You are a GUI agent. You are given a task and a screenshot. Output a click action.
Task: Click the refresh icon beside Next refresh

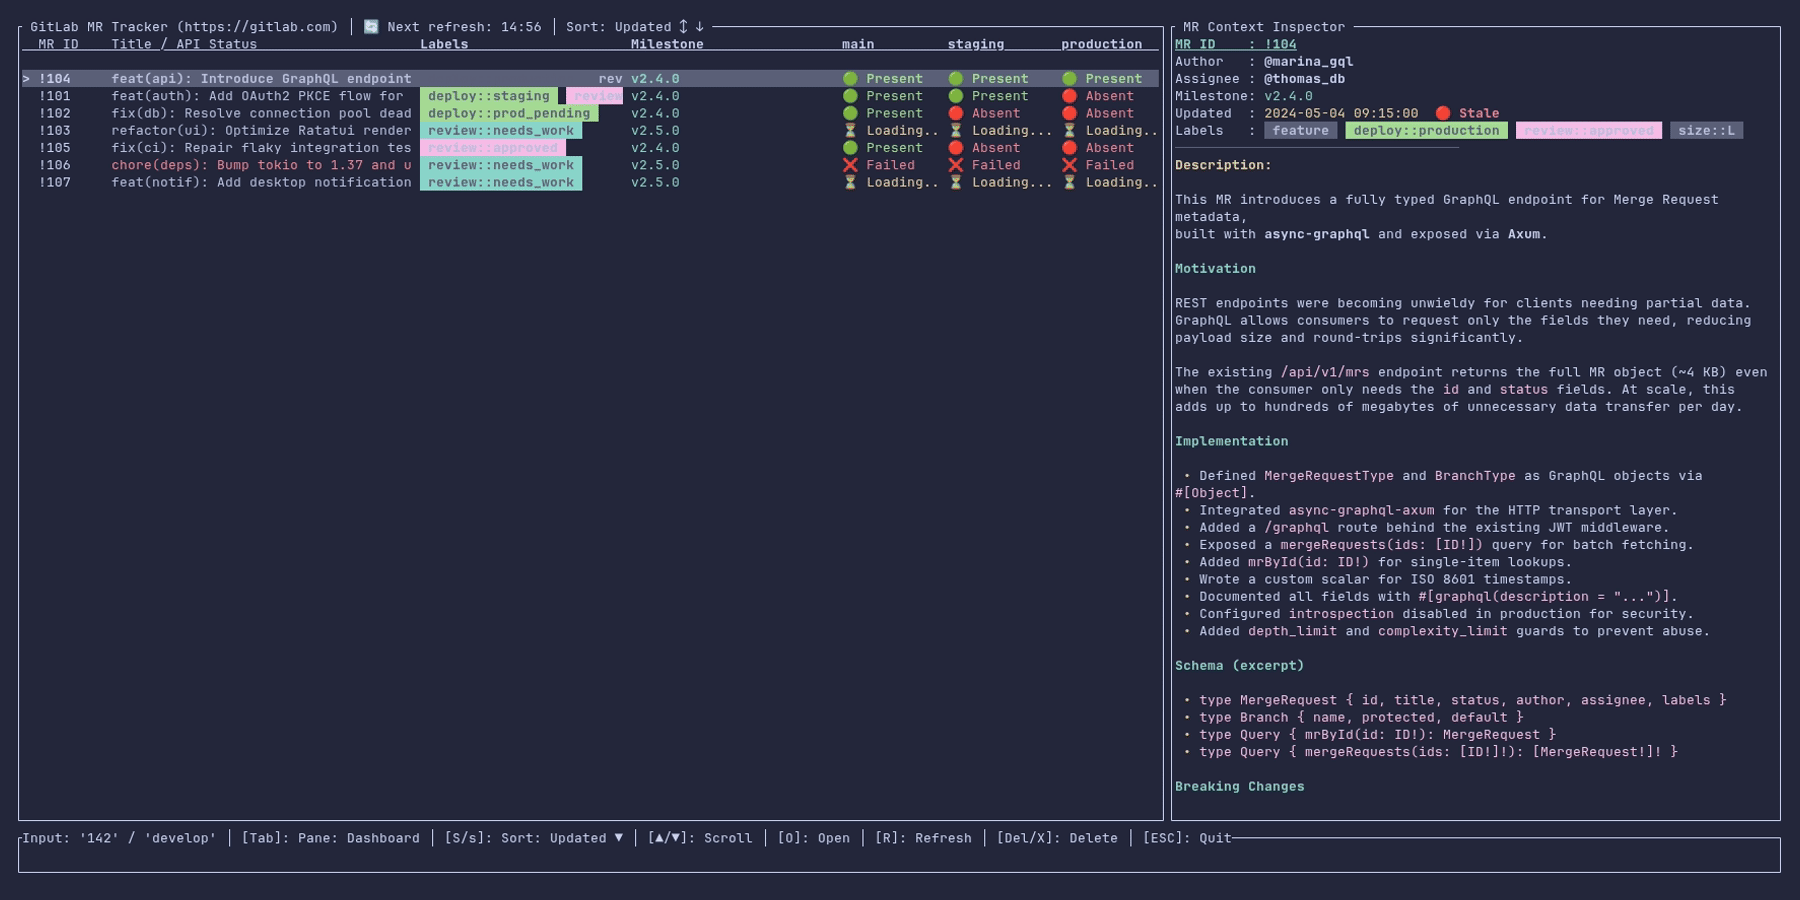tap(371, 27)
